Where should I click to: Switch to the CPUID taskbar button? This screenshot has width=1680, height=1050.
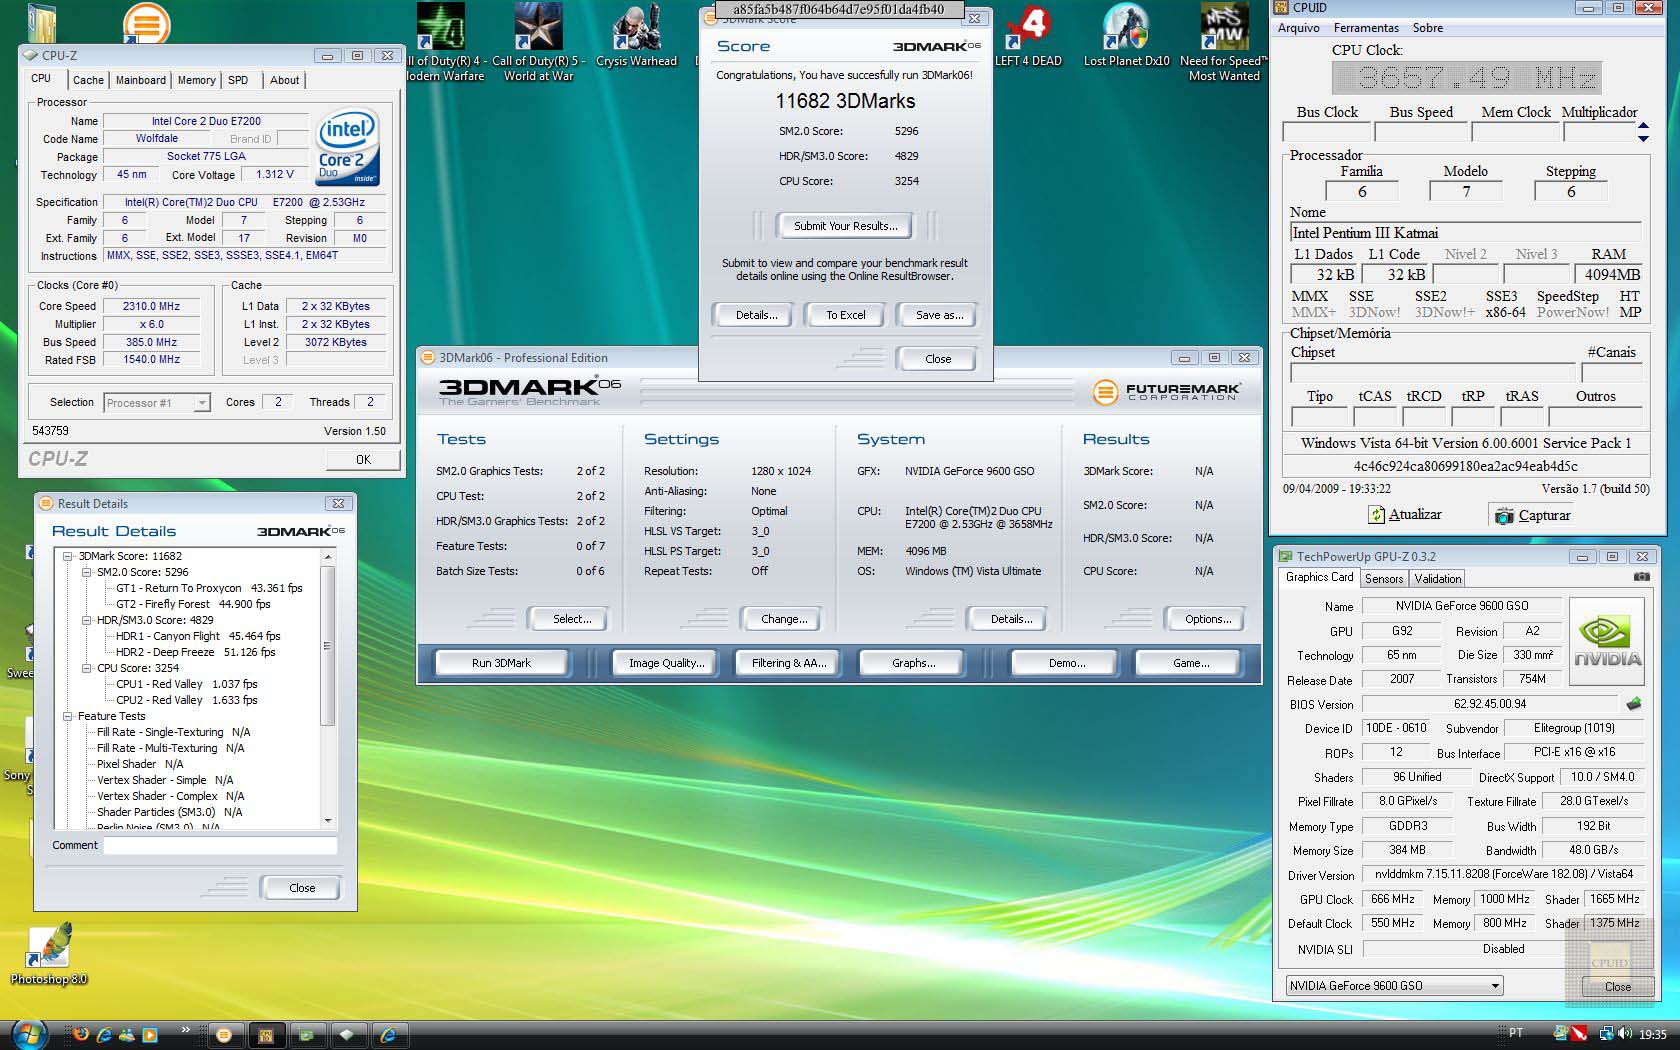tap(265, 1035)
